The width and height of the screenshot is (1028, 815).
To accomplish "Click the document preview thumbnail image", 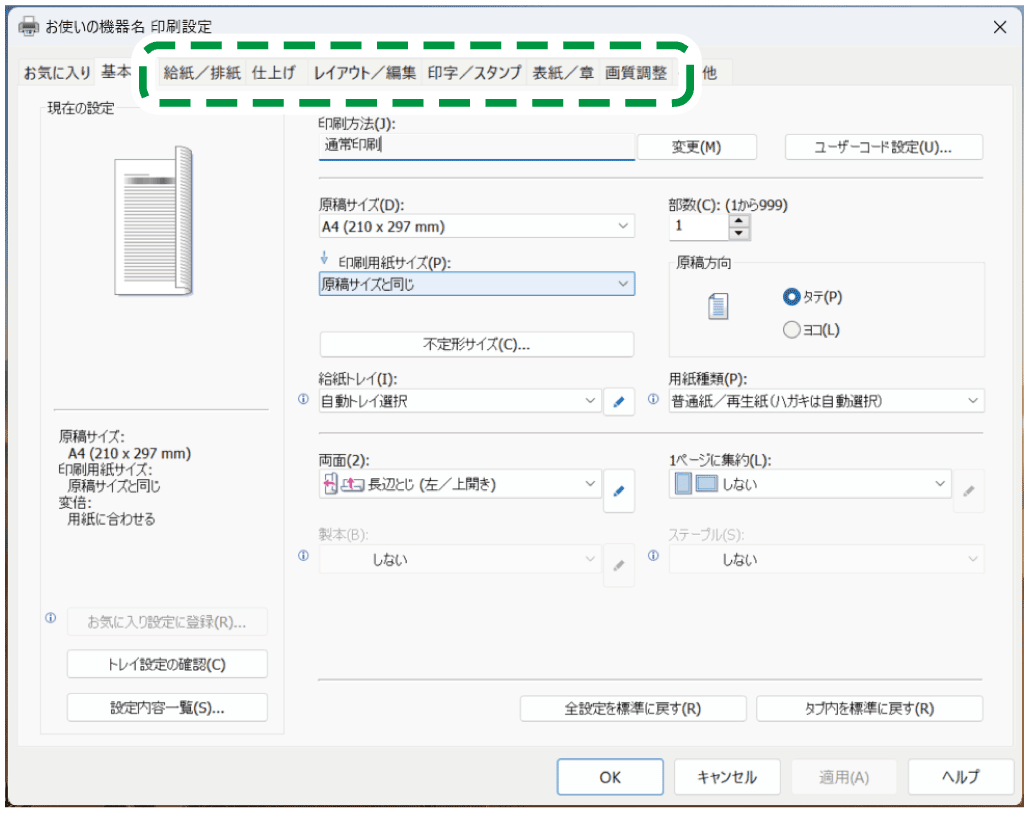I will click(x=153, y=222).
